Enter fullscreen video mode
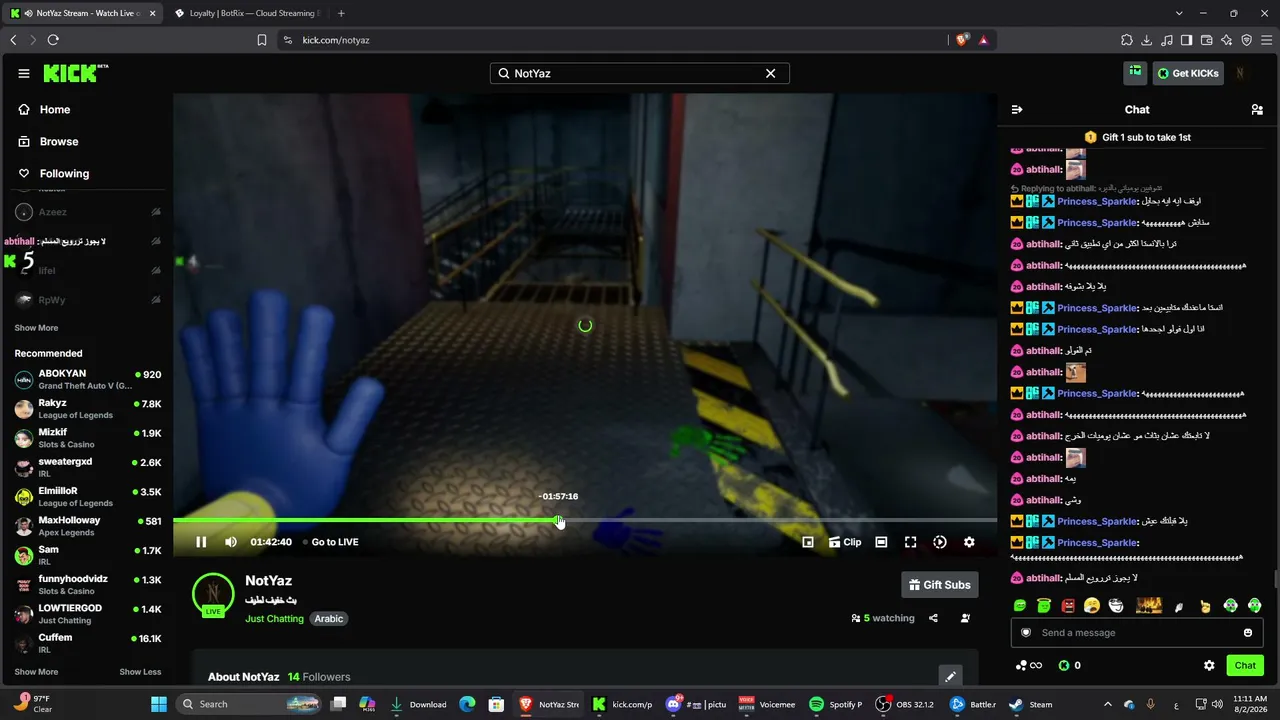Screen dimensions: 1280x720 pyautogui.click(x=911, y=542)
